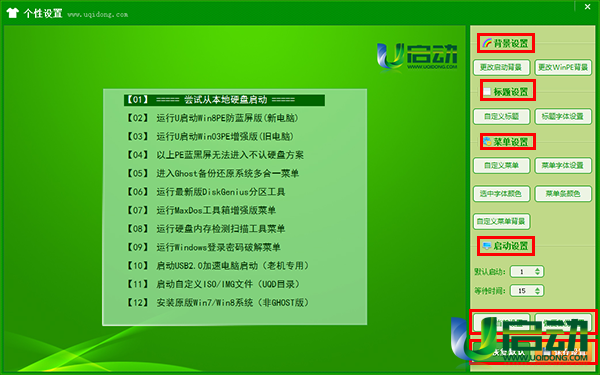Screen dimensions: 600x375
Task: Click the 菜单设置 section icon
Action: pyautogui.click(x=487, y=142)
